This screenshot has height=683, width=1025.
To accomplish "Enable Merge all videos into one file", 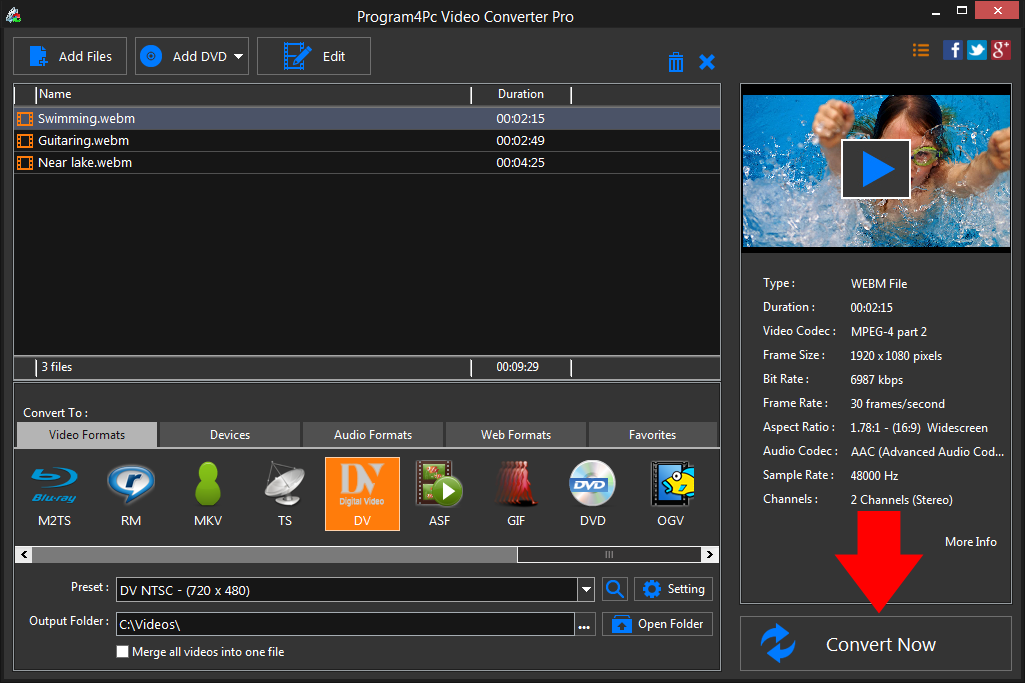I will [x=122, y=651].
